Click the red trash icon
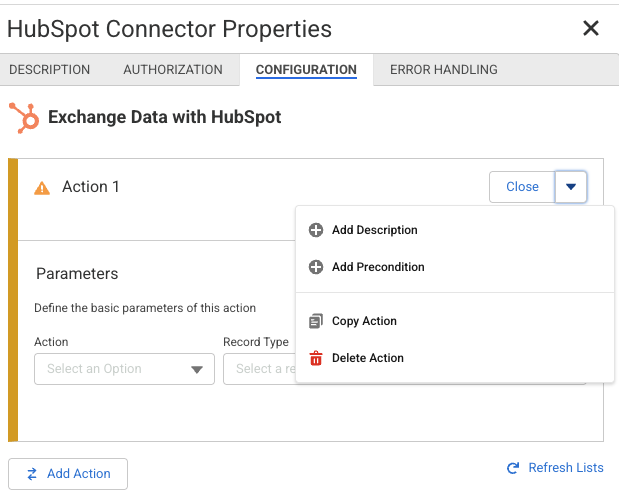This screenshot has height=494, width=619. [x=316, y=358]
